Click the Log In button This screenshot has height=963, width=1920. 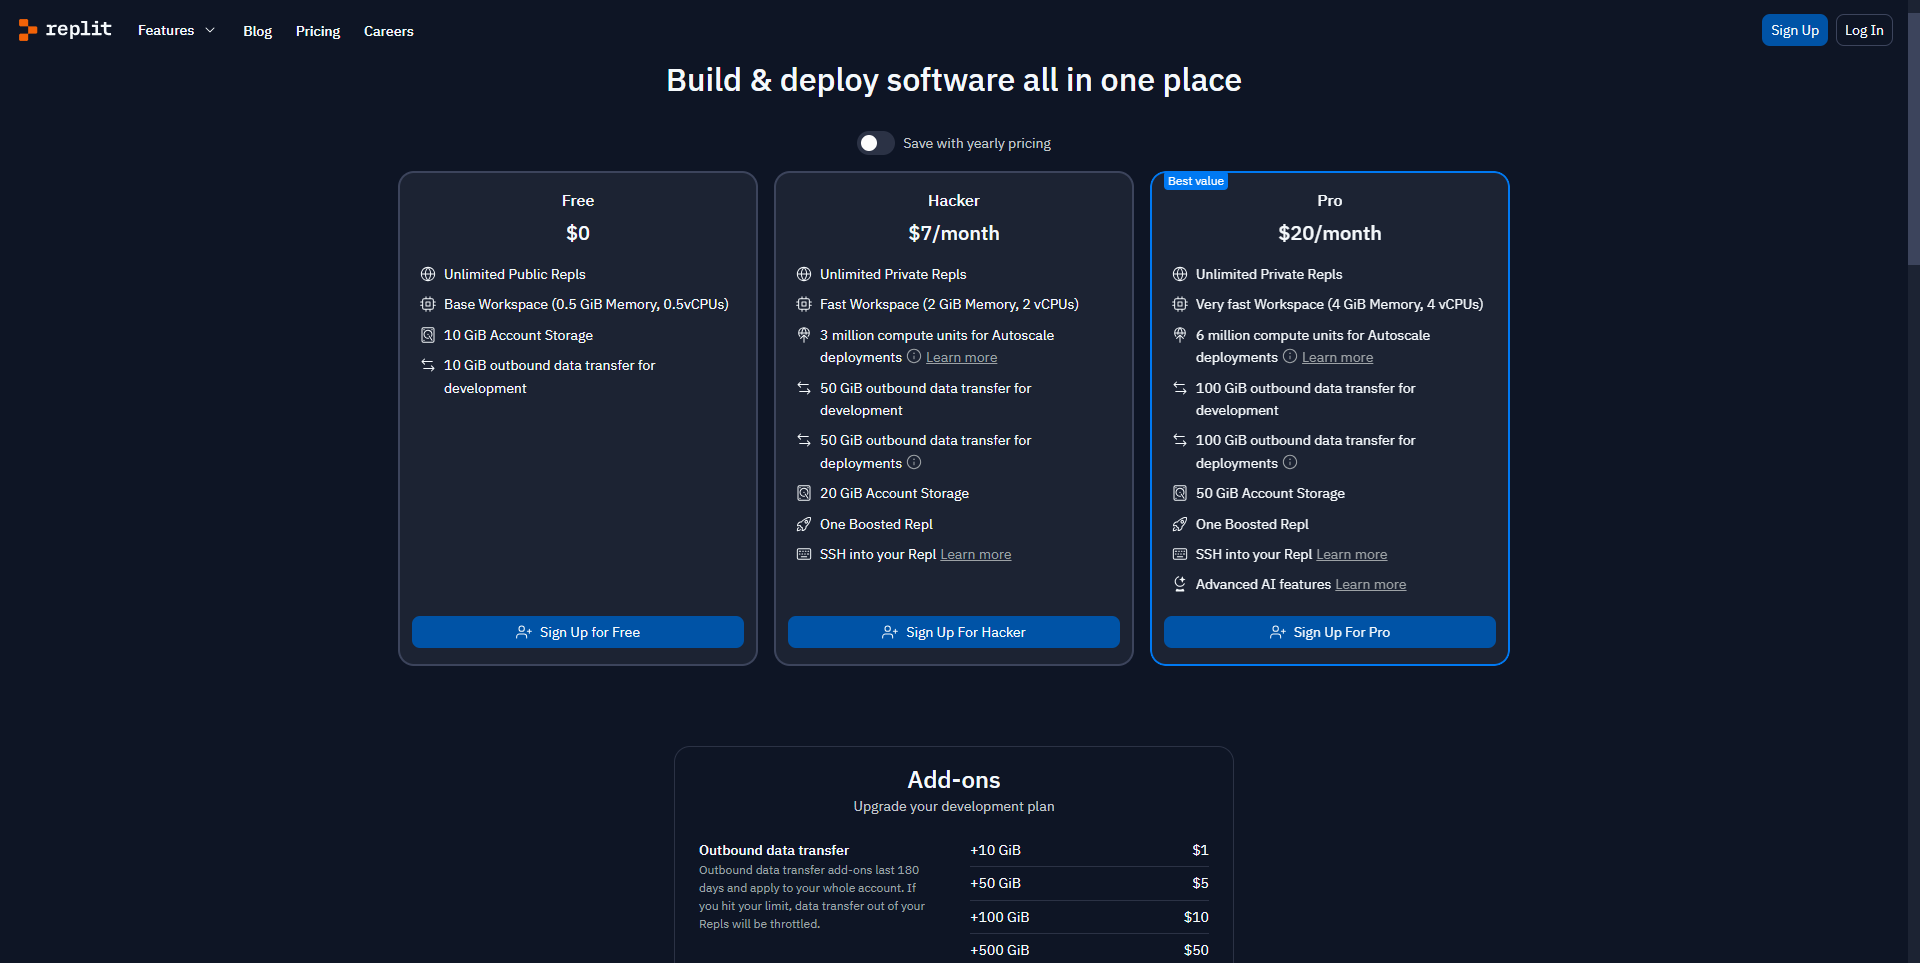[1864, 30]
